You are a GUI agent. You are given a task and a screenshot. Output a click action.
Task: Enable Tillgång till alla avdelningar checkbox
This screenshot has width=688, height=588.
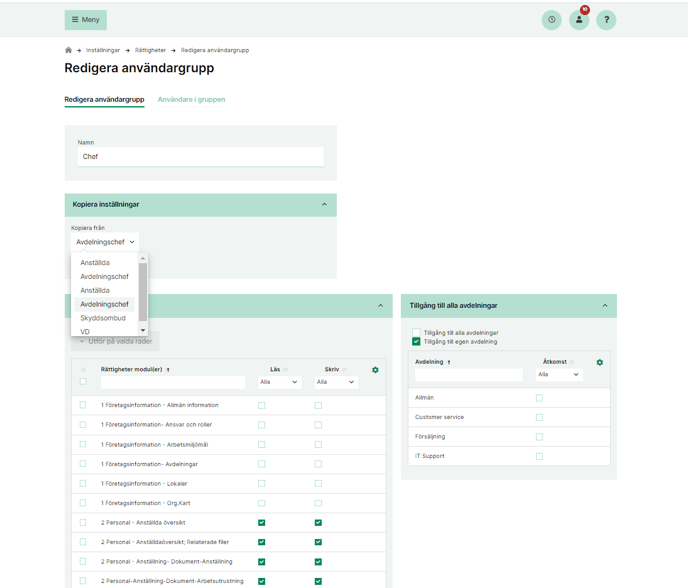pos(416,333)
